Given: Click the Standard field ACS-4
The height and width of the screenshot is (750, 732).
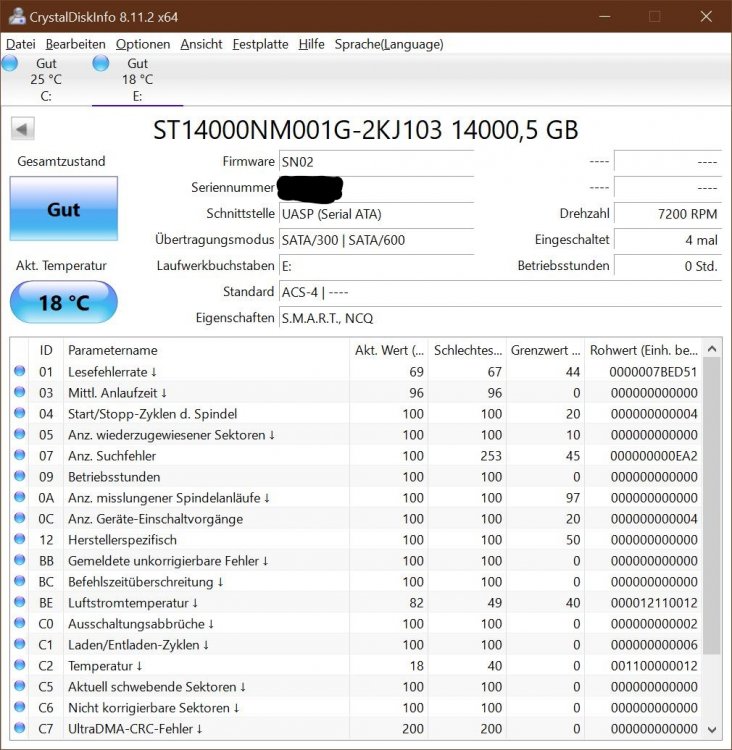Looking at the screenshot, I should click(x=500, y=292).
